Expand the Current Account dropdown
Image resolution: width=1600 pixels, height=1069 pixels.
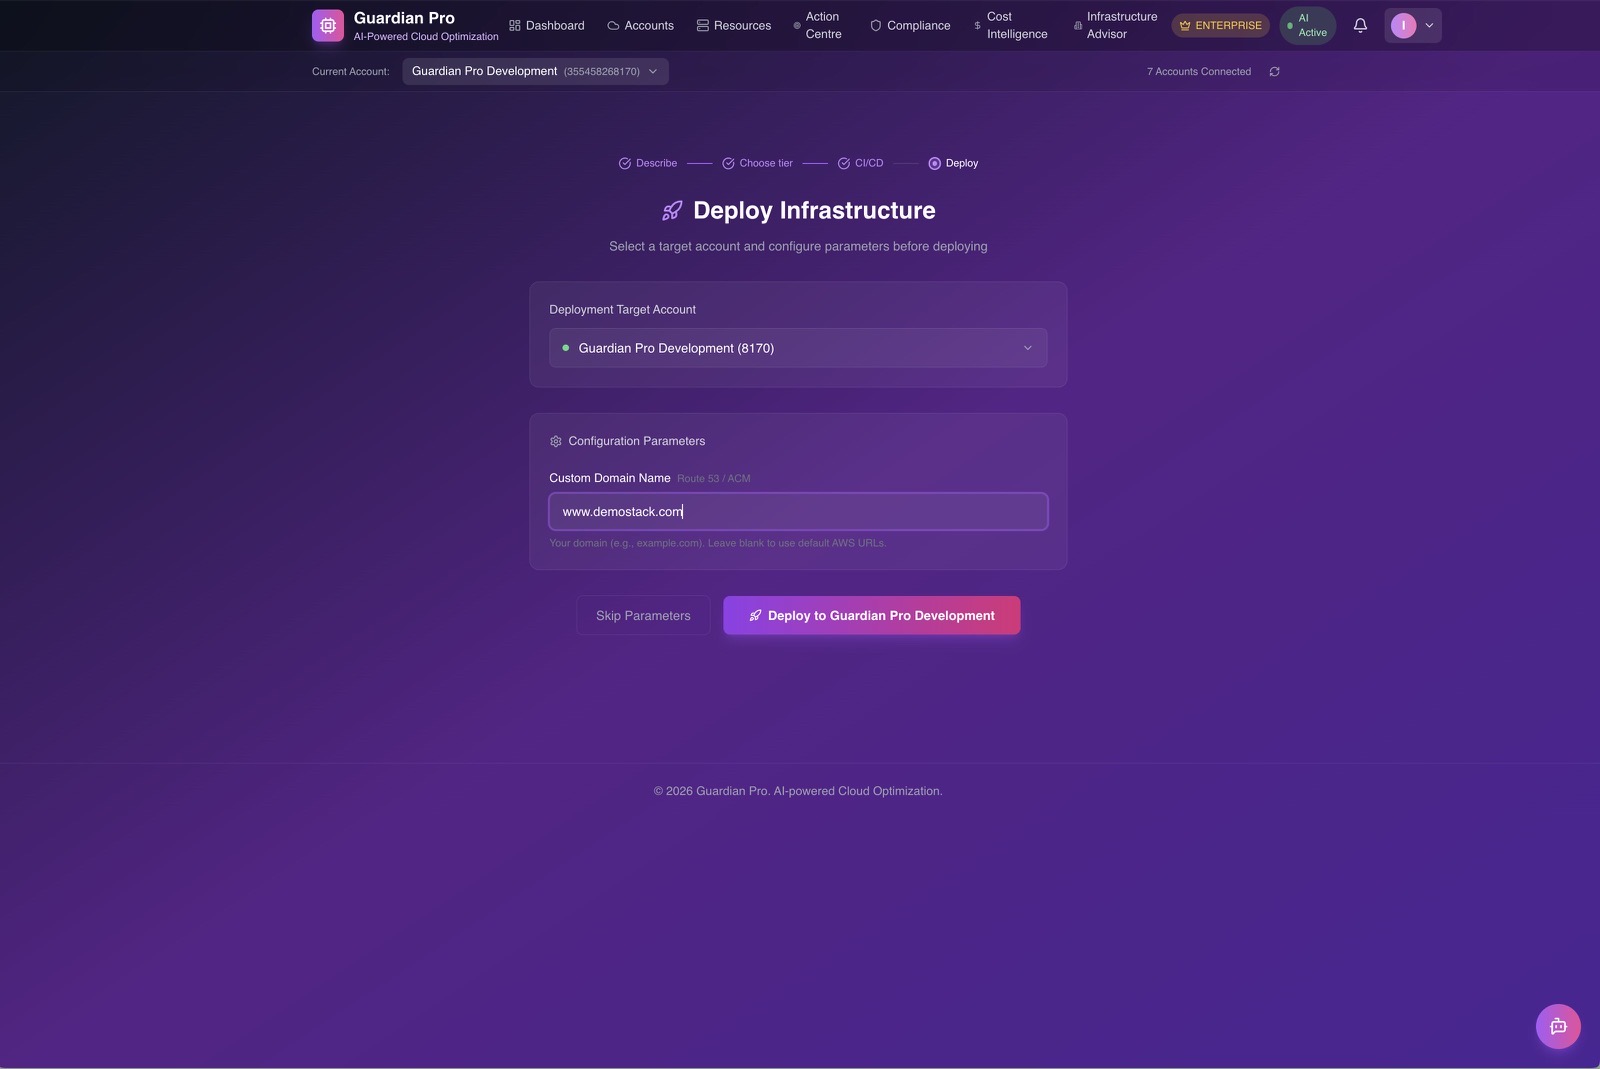pyautogui.click(x=535, y=72)
